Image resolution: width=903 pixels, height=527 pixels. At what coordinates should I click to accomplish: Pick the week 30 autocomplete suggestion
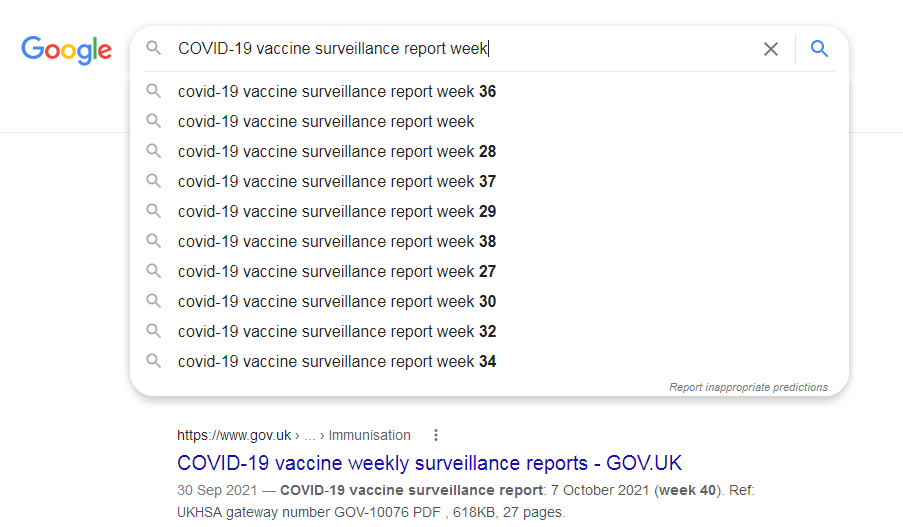pyautogui.click(x=337, y=302)
